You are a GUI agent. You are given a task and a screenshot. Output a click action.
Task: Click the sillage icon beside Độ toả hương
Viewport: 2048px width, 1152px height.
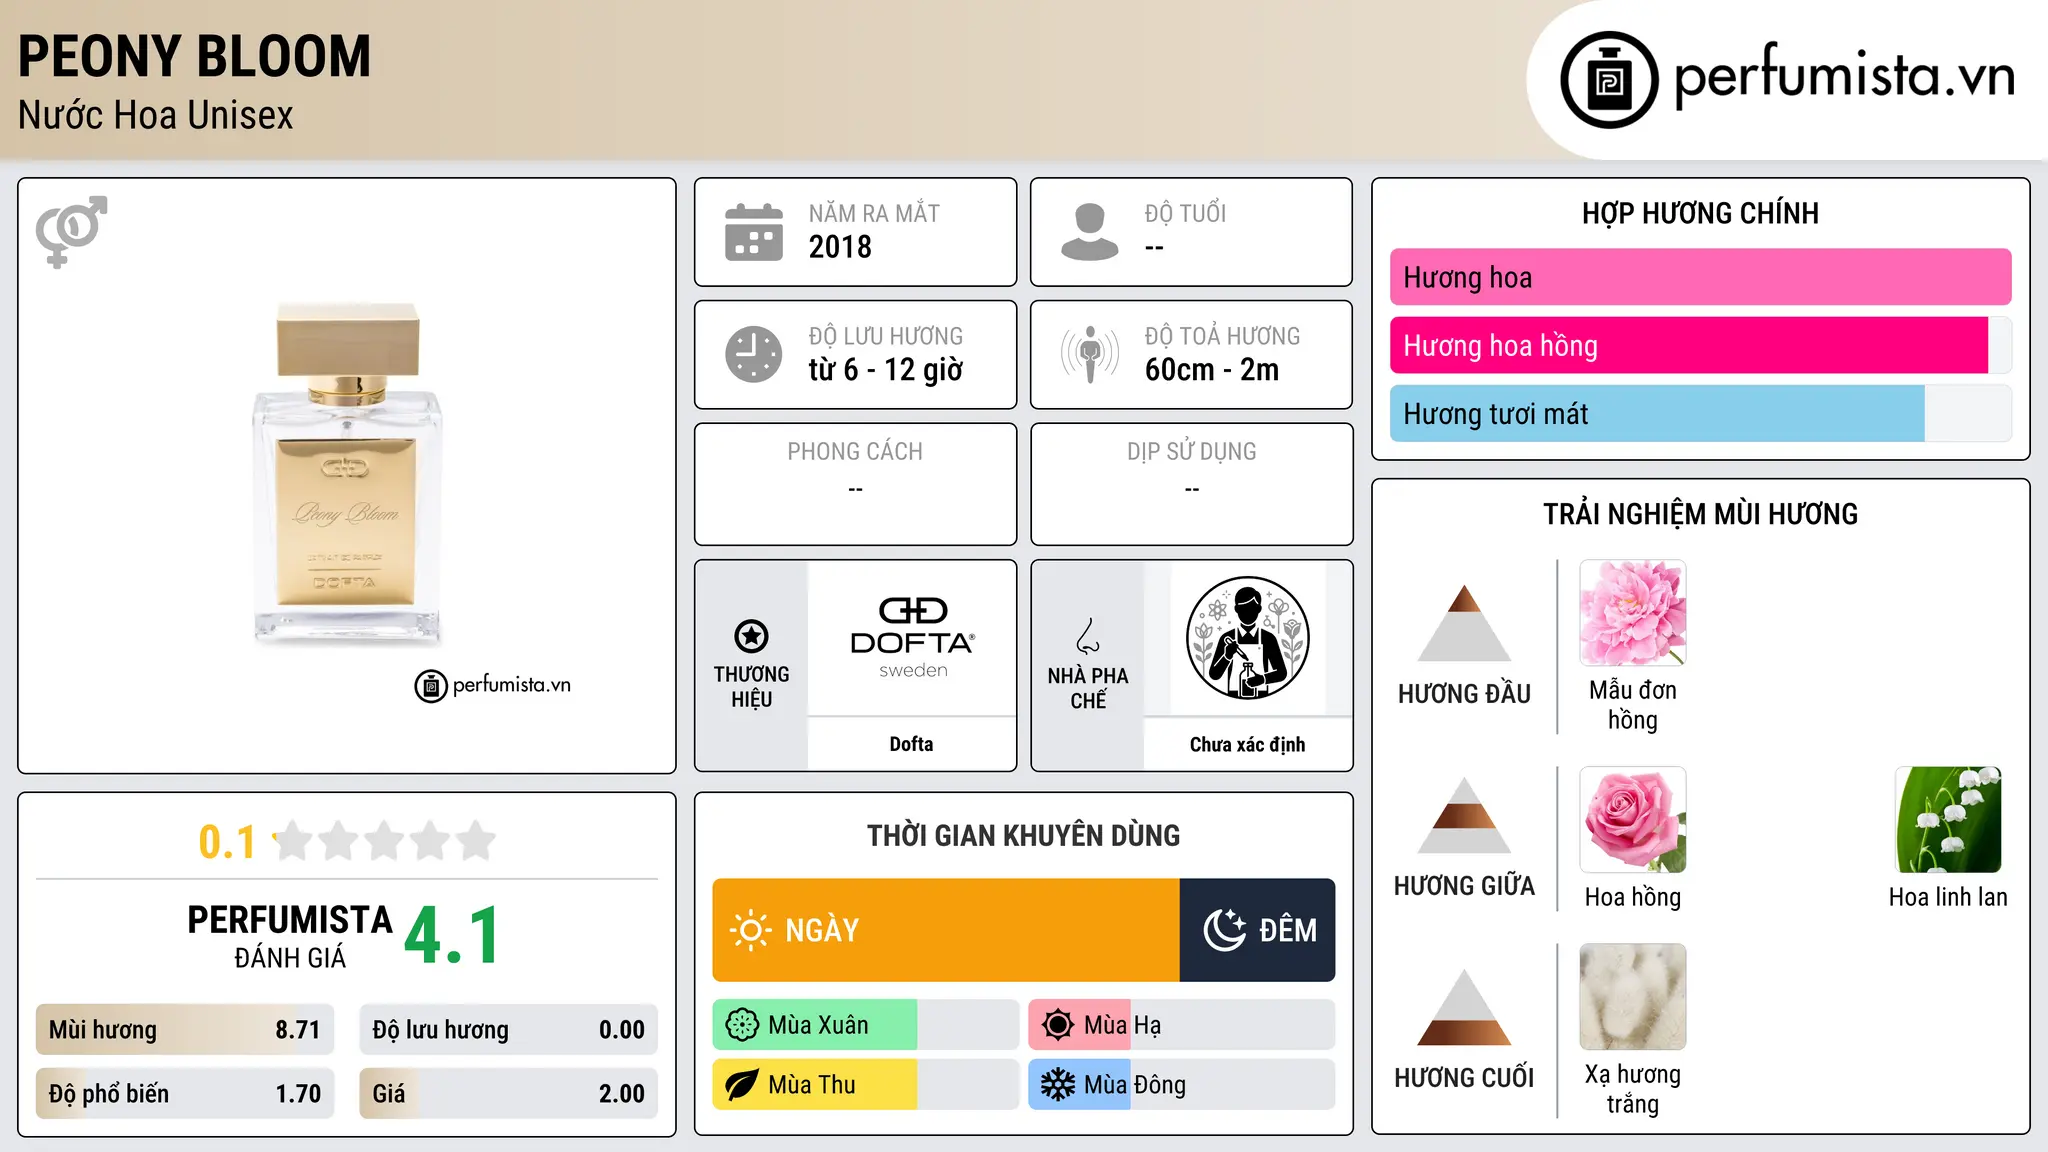[1090, 354]
